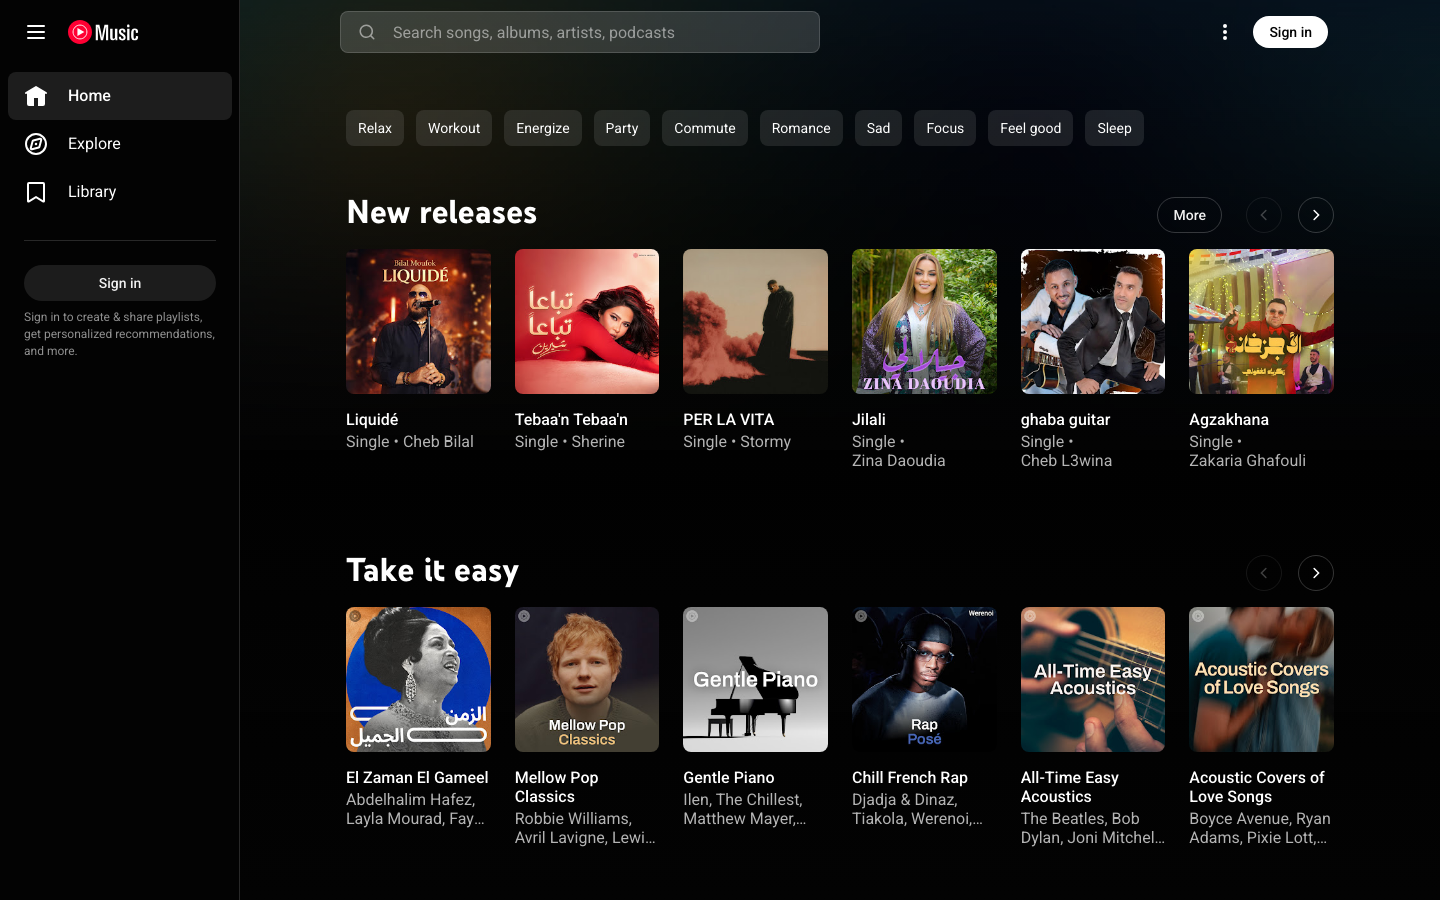Select the Energize mood chip
Screen dimensions: 1440x900
pyautogui.click(x=543, y=128)
